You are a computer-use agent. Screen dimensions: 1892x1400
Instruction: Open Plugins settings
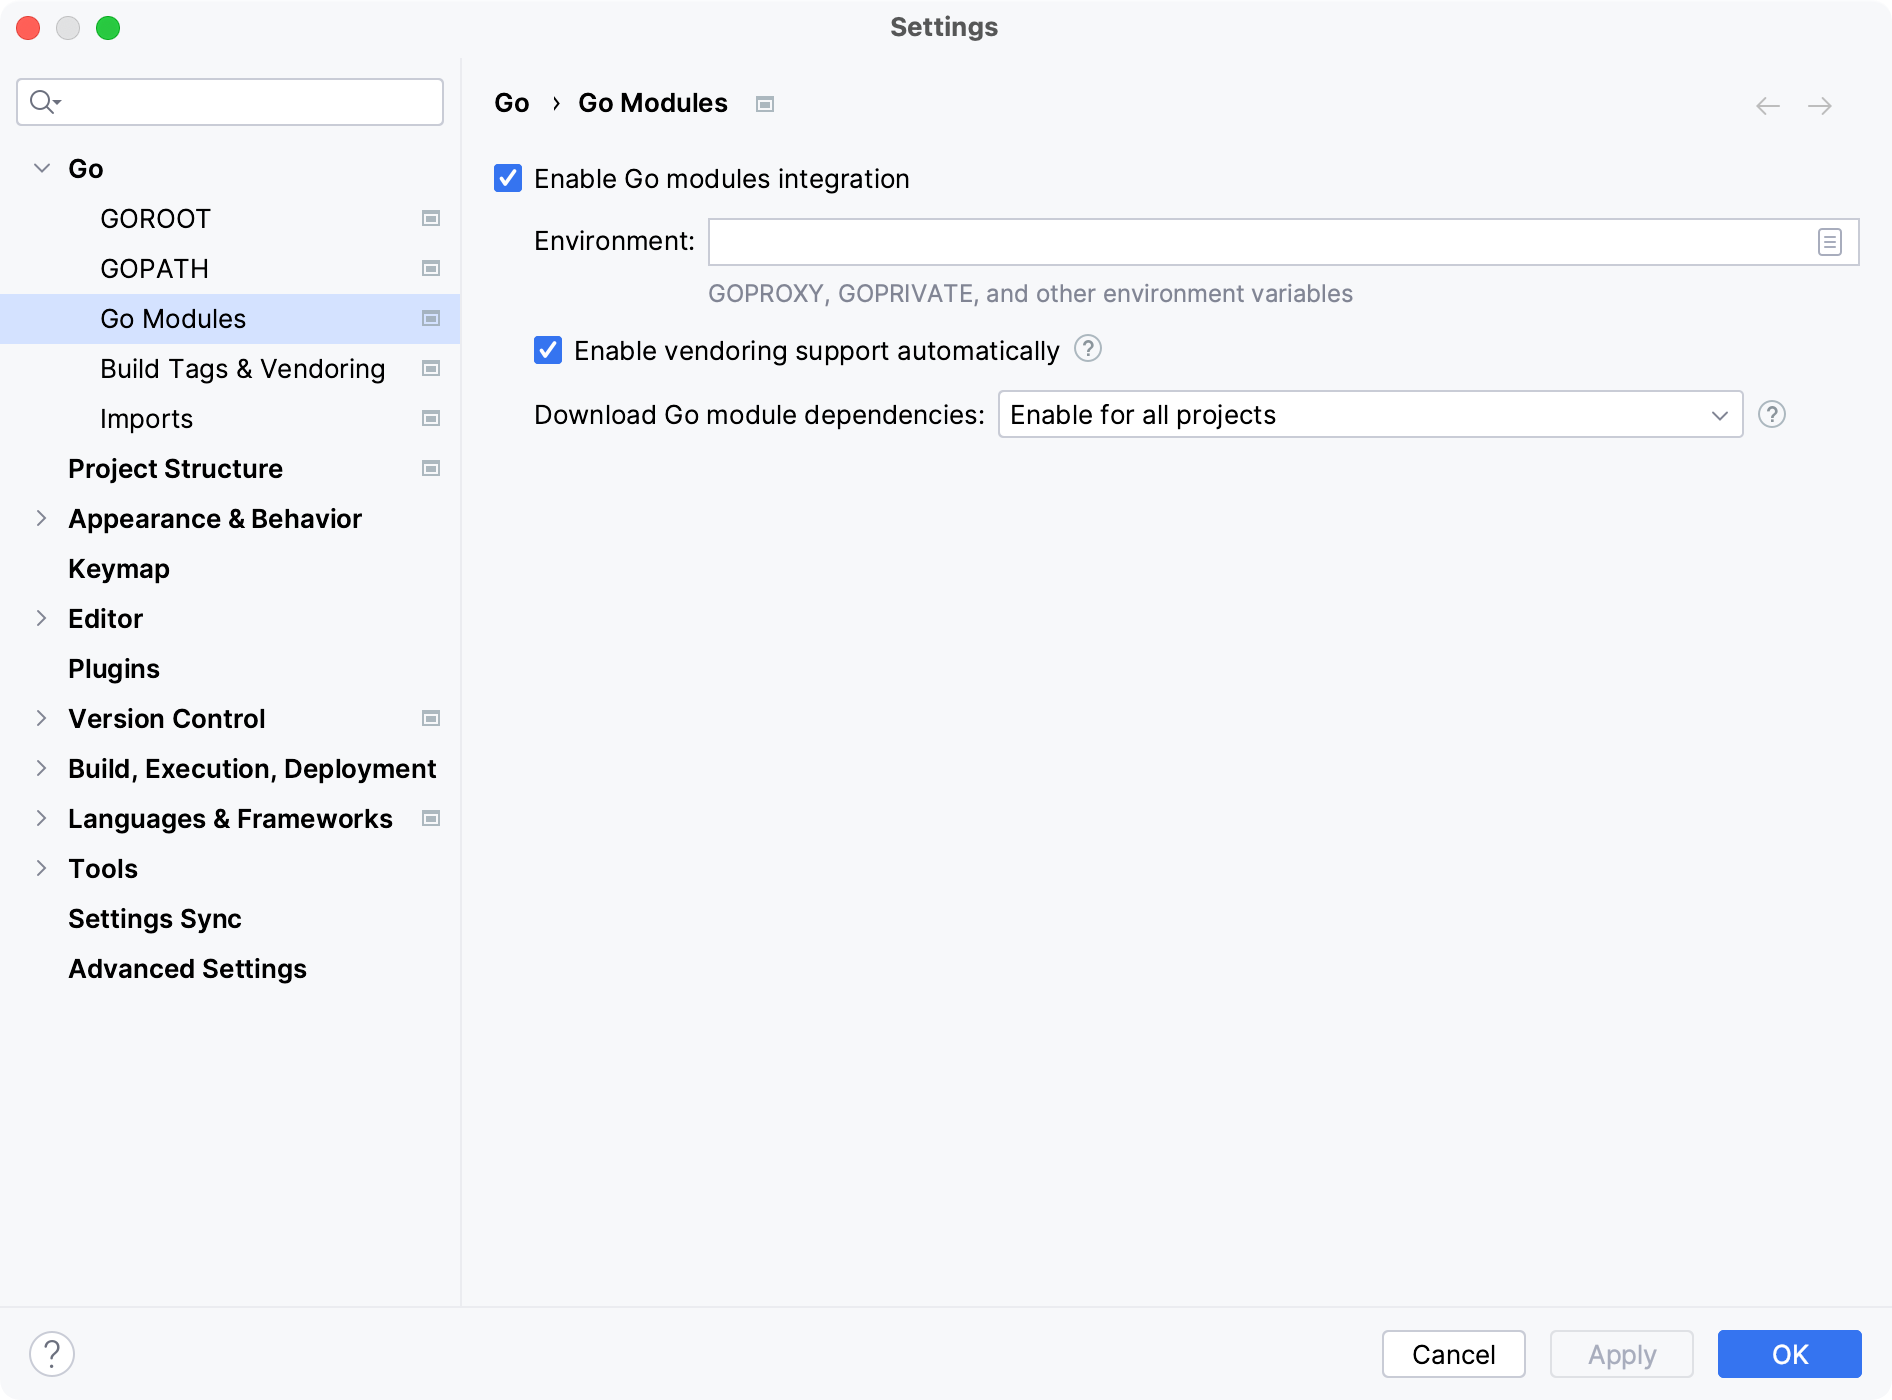pyautogui.click(x=230, y=668)
